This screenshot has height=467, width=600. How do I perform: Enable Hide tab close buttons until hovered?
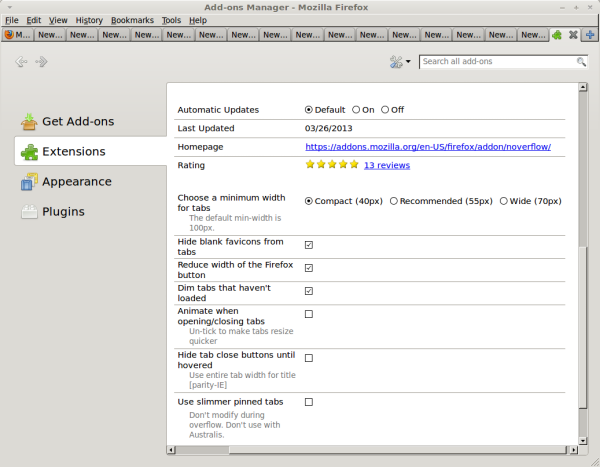(x=309, y=358)
